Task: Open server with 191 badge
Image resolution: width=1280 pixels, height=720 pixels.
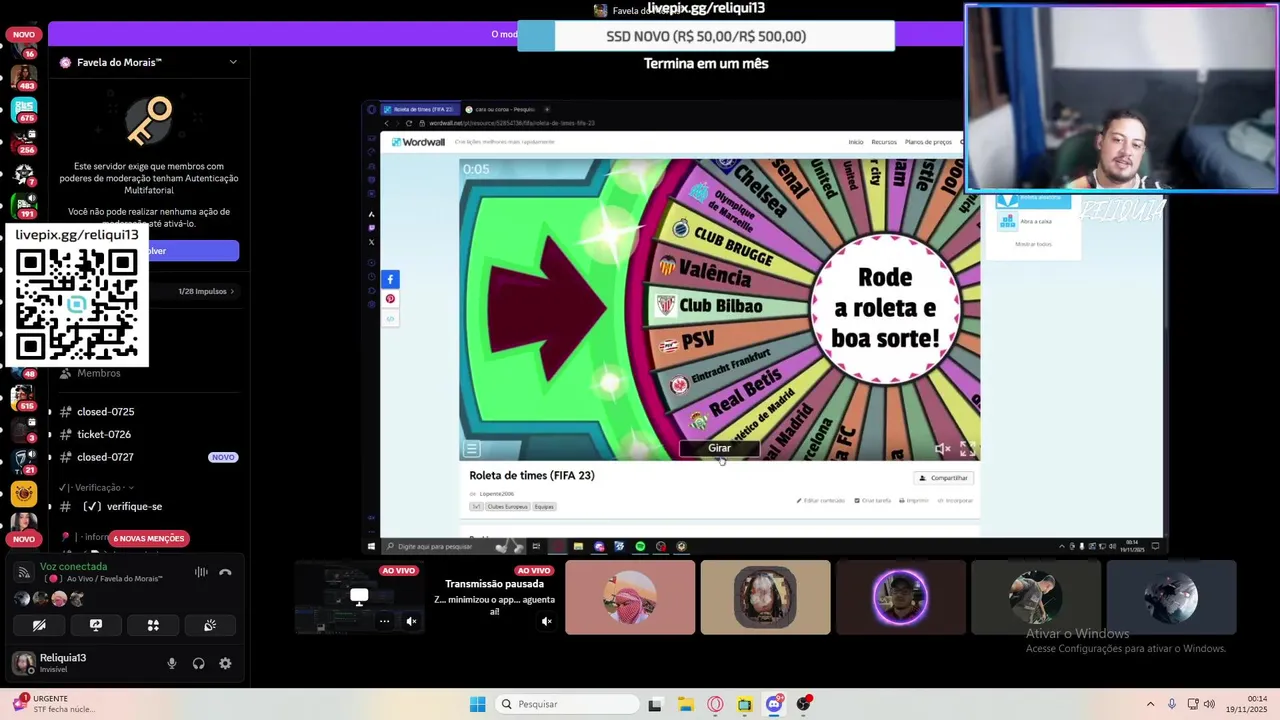Action: (x=24, y=205)
